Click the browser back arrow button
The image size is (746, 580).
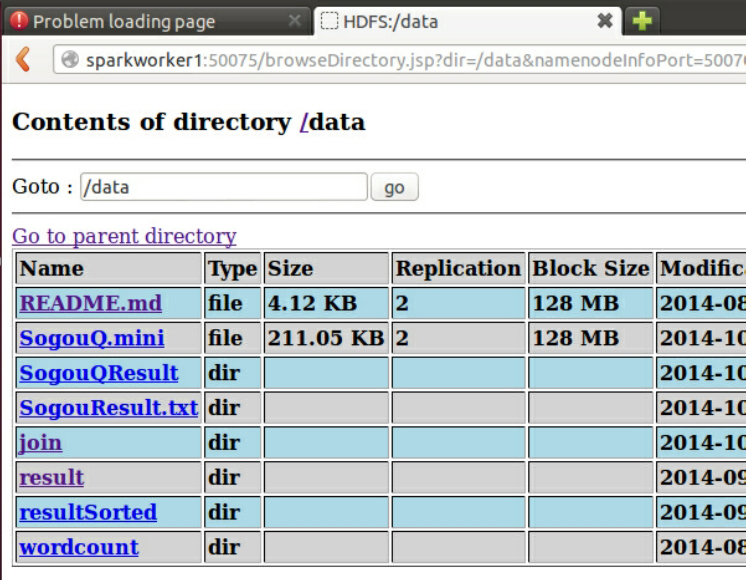pos(22,60)
